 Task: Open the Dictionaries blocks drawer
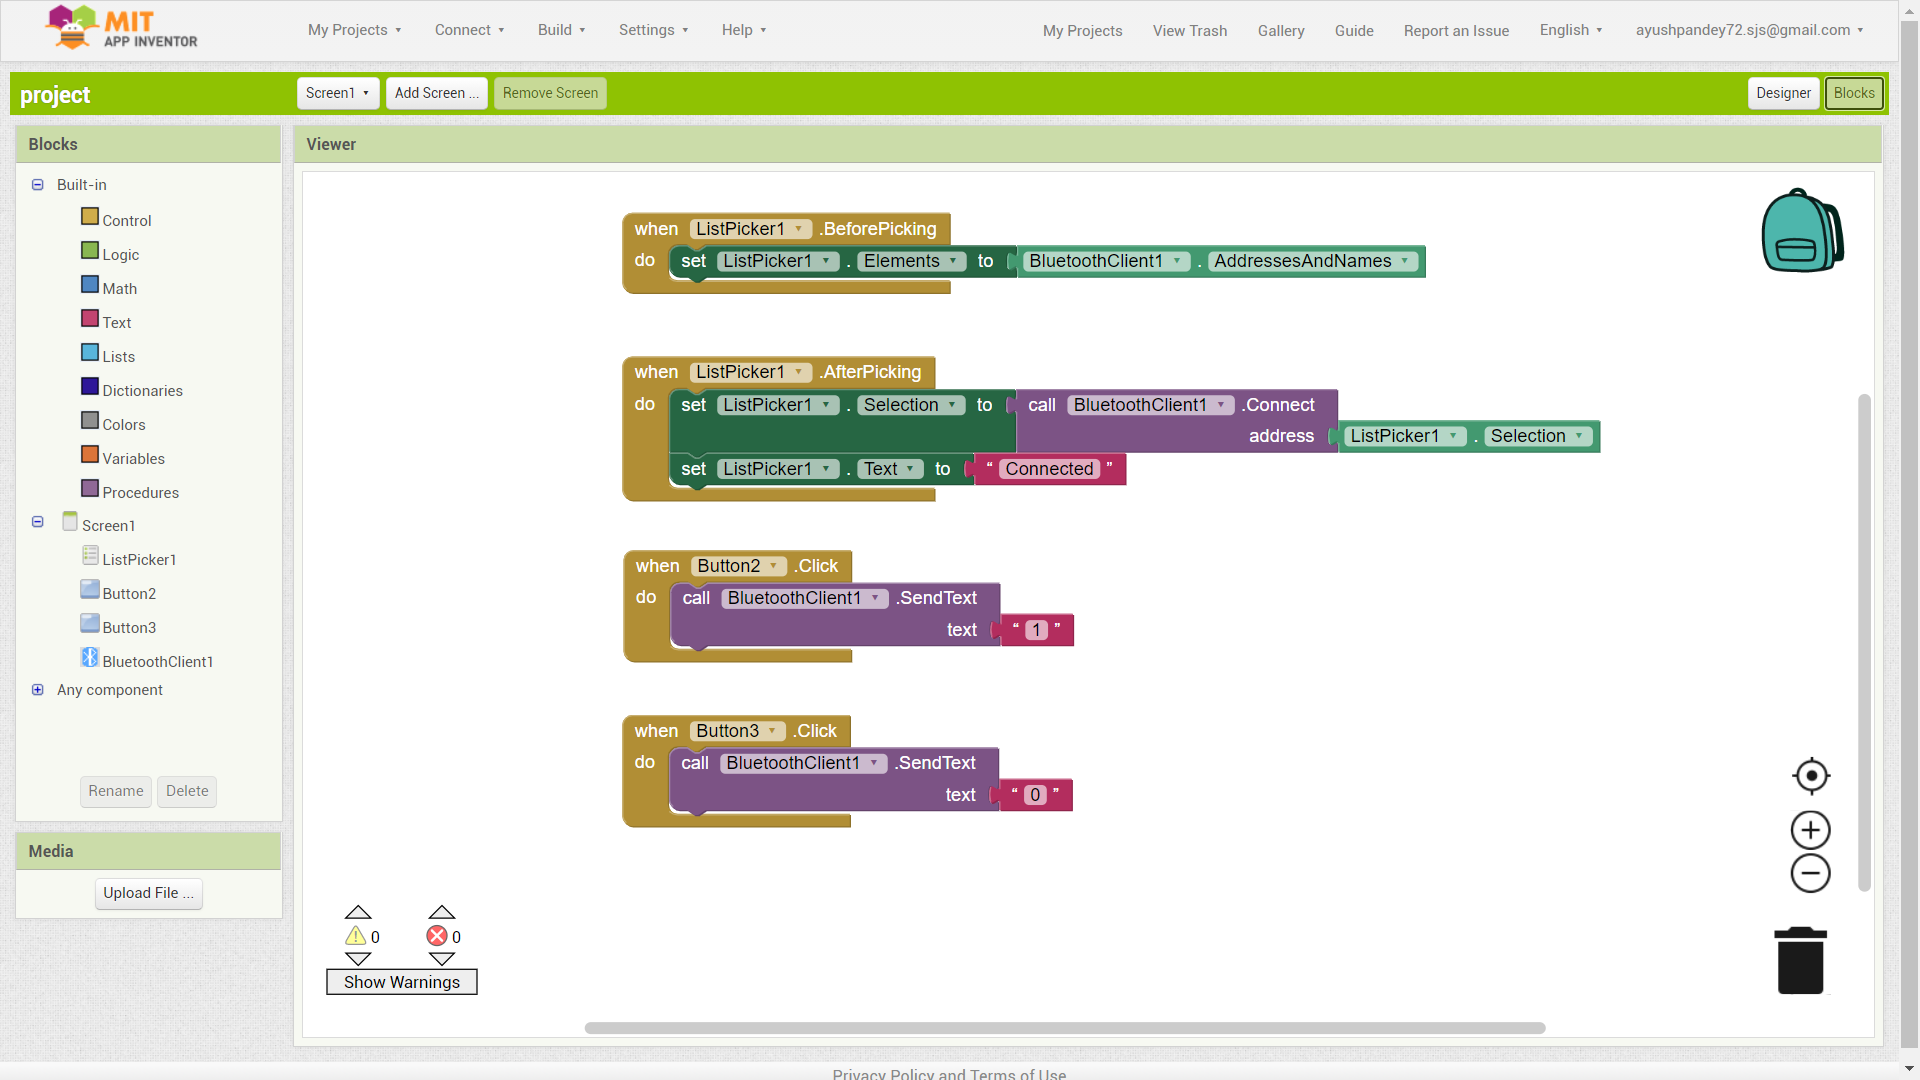click(x=142, y=391)
